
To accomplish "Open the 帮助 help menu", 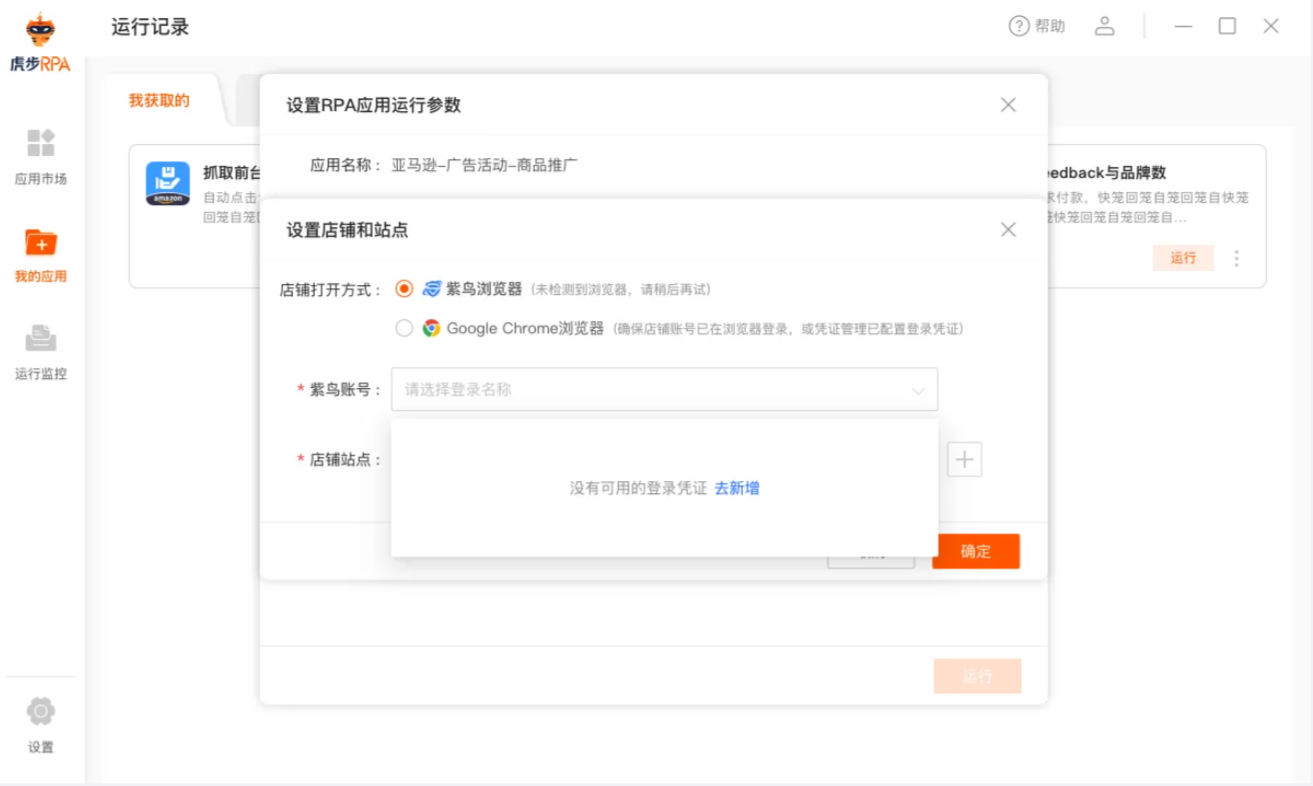I will point(1037,27).
